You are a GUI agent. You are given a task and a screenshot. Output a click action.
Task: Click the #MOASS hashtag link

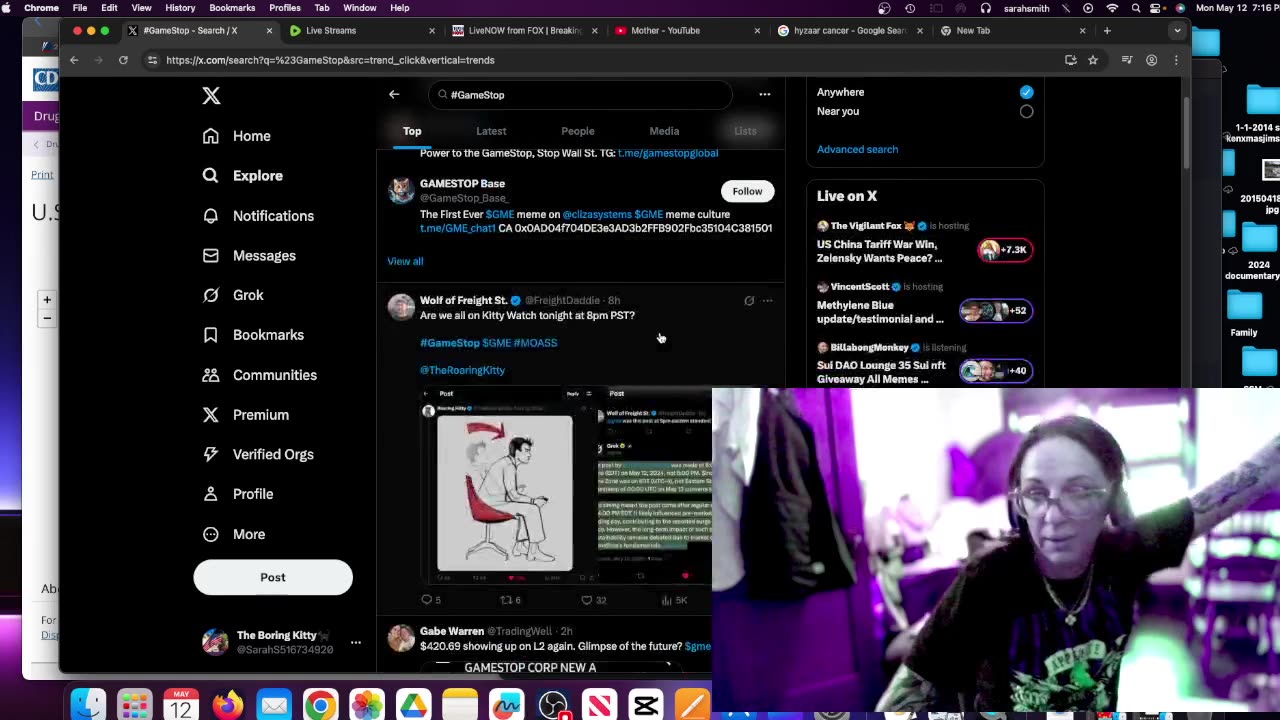point(535,343)
